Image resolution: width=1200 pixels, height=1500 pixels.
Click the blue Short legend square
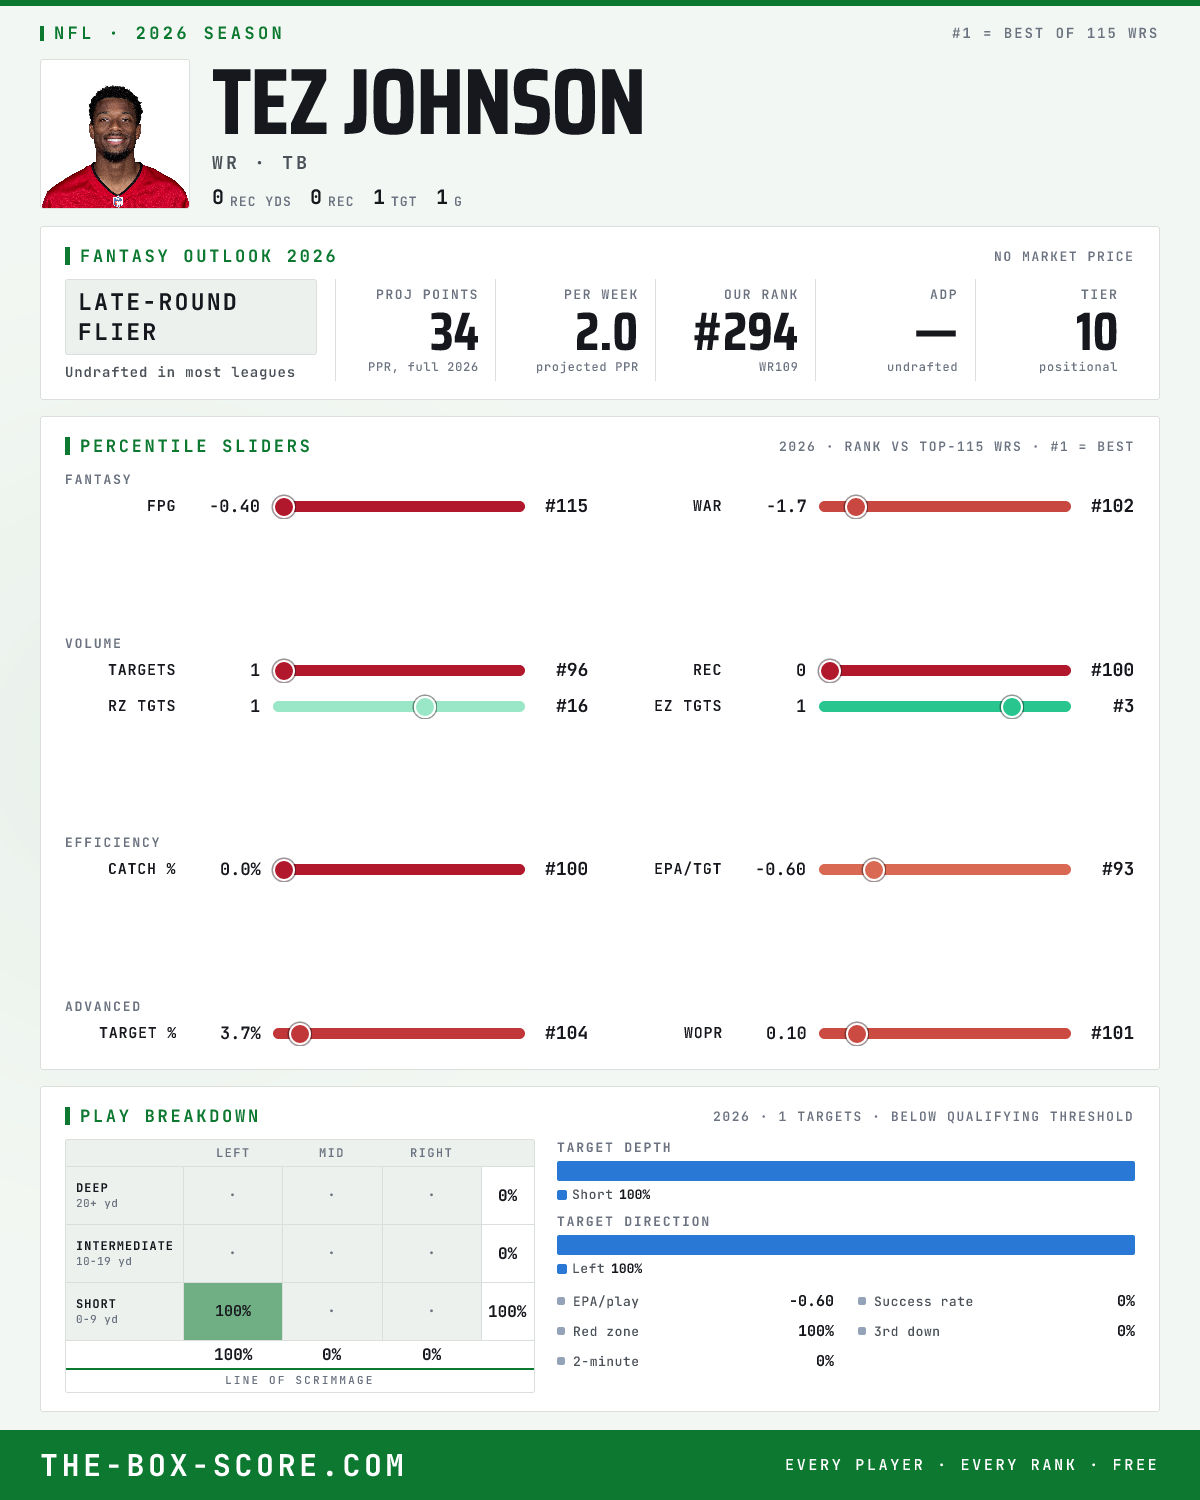(x=562, y=1195)
